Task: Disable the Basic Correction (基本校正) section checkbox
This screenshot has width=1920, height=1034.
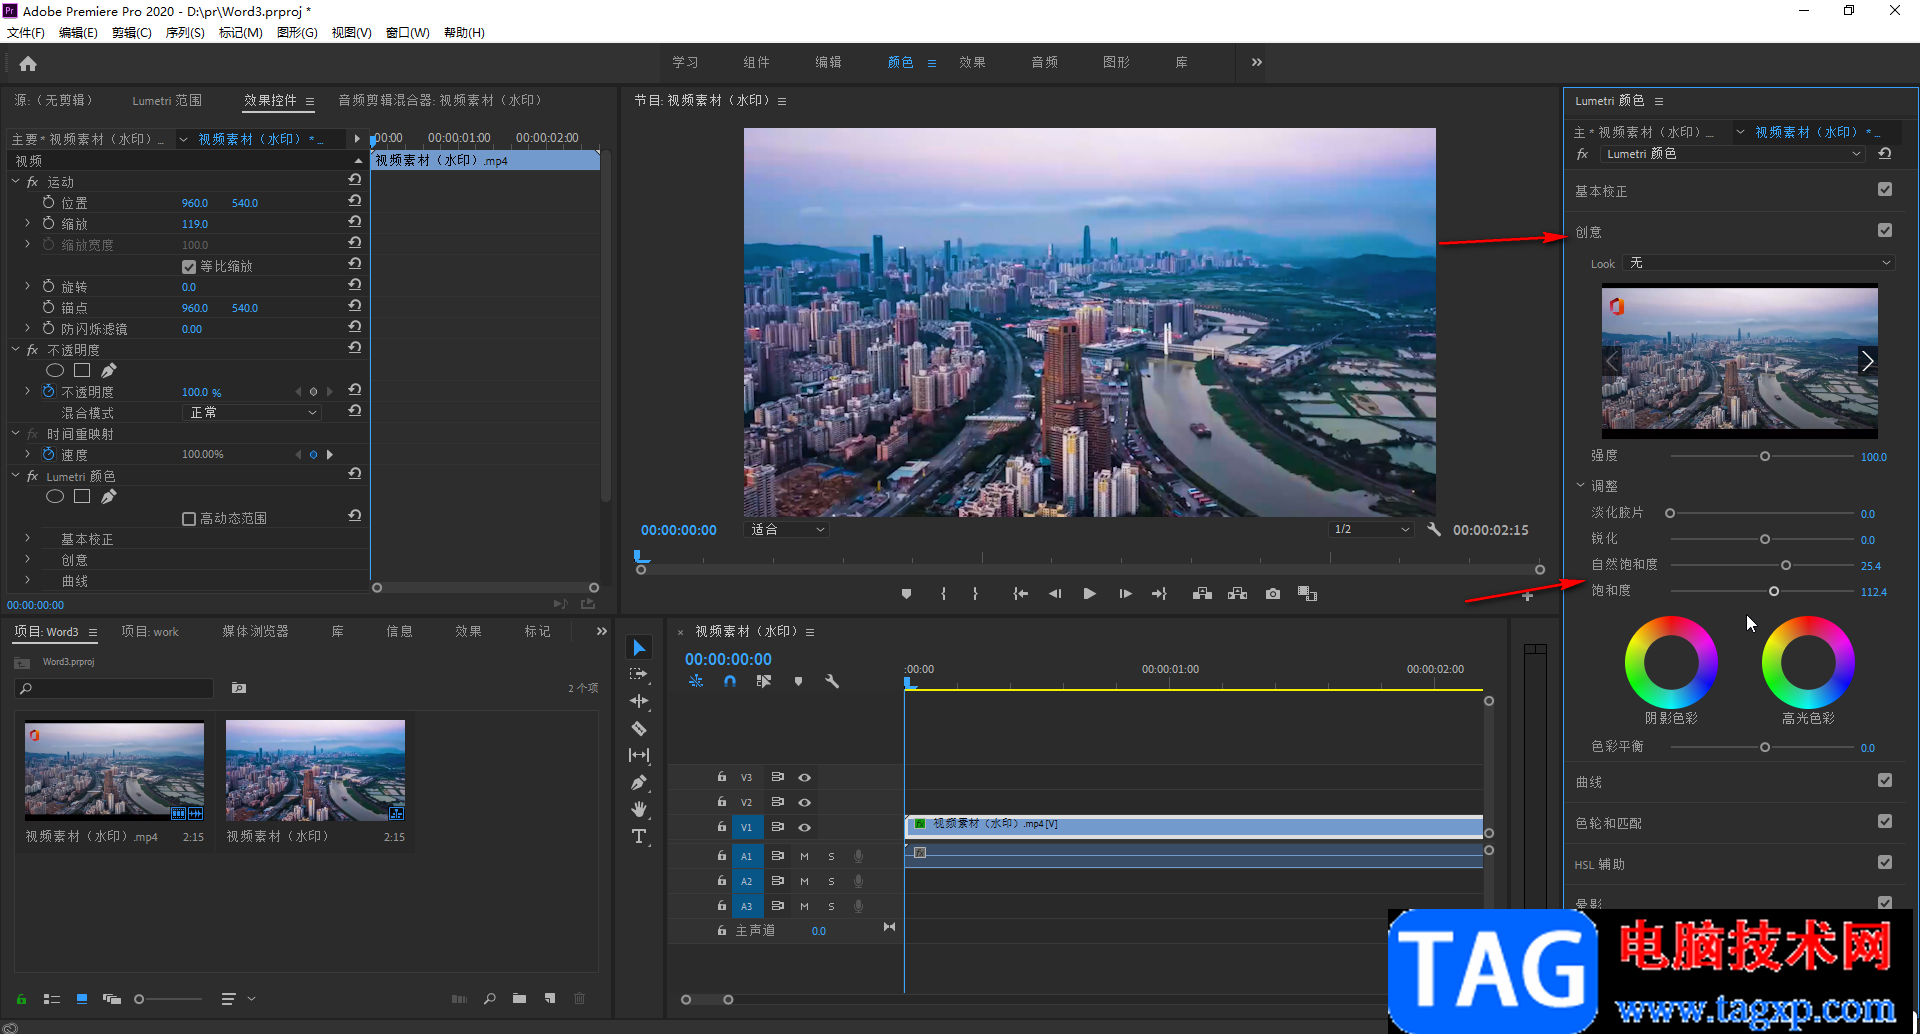Action: pyautogui.click(x=1885, y=190)
